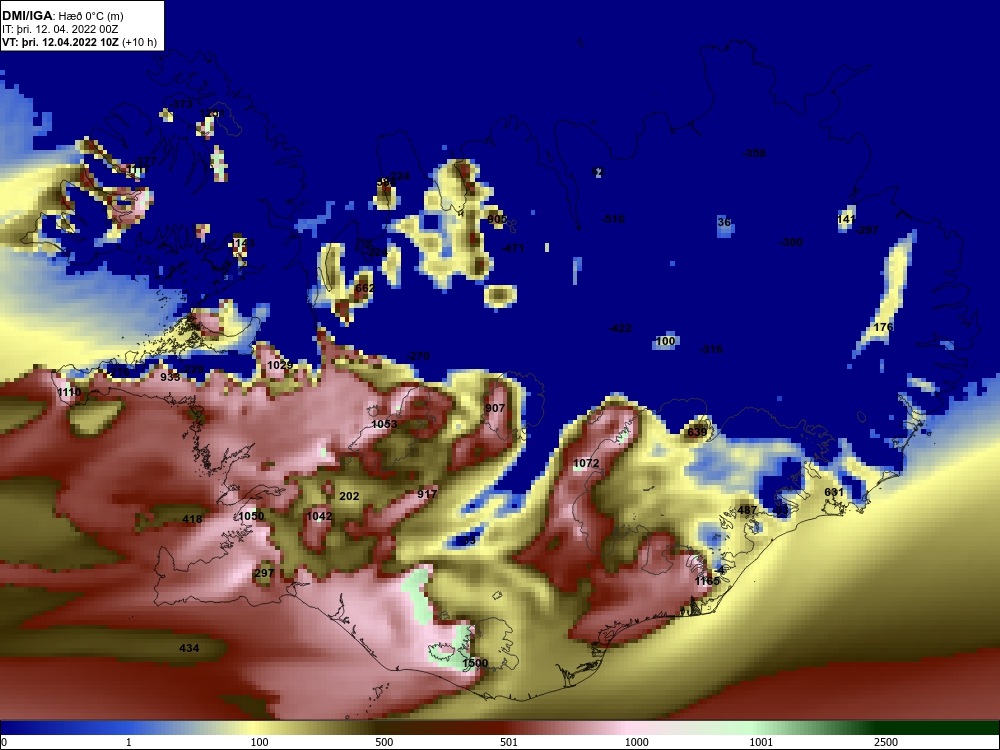Screen dimensions: 1000x750
Task: Click the negative value -422
Action: coord(621,328)
